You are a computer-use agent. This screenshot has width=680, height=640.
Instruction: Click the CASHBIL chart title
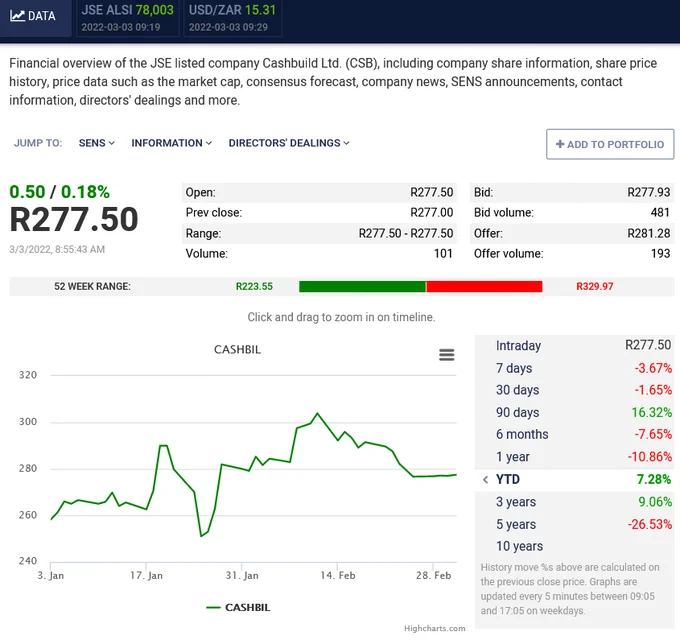pos(237,349)
